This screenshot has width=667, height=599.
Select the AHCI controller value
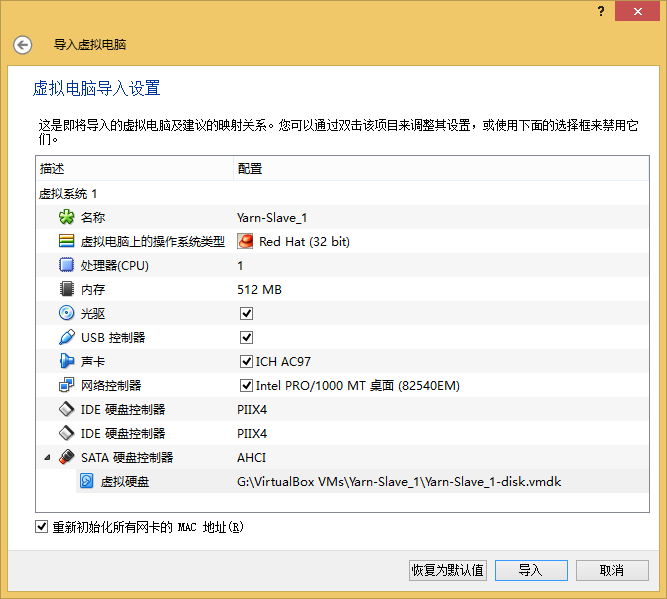(x=251, y=458)
